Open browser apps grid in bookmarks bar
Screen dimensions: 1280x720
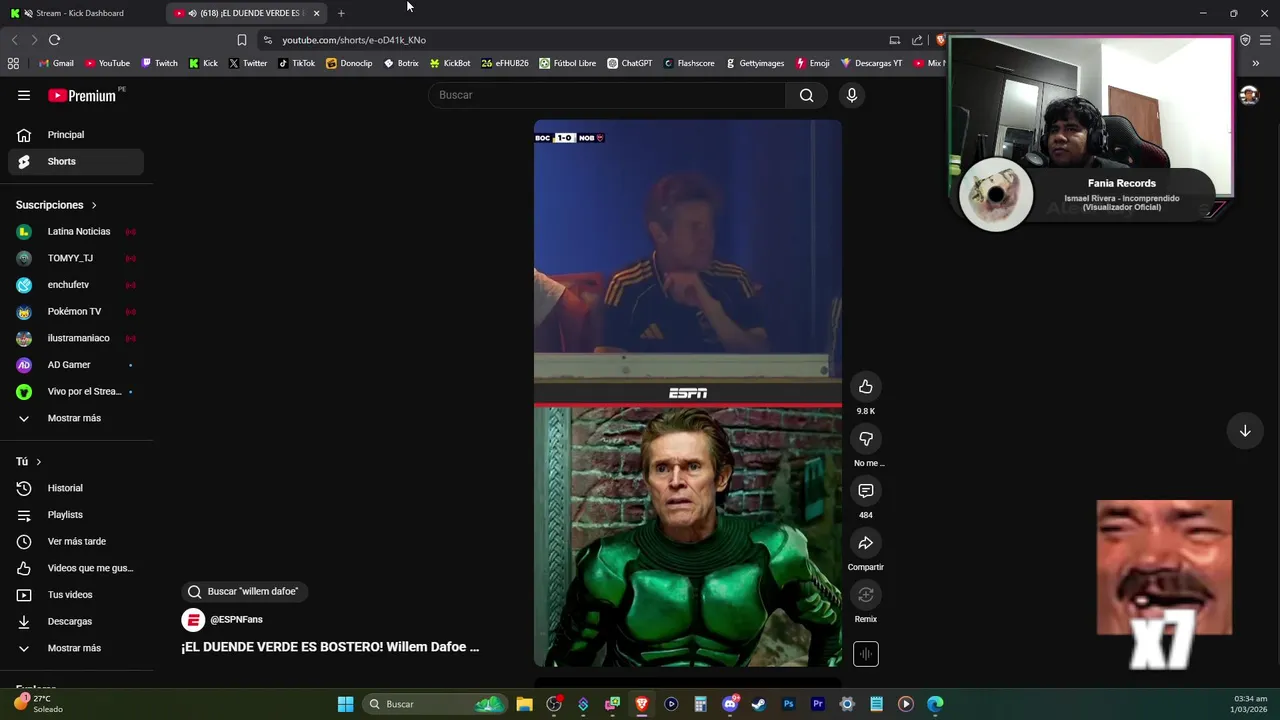click(13, 63)
